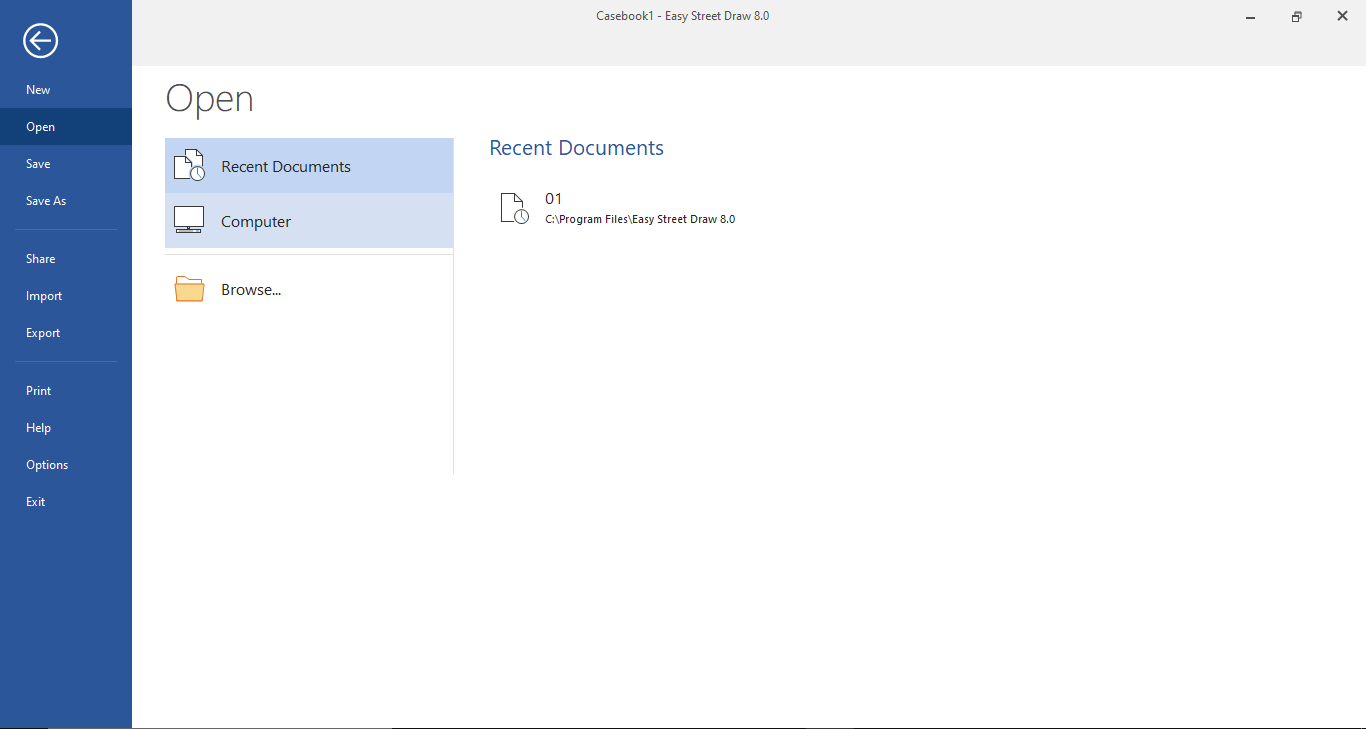The image size is (1366, 729).
Task: Choose Save from the left menu
Action: pos(66,164)
